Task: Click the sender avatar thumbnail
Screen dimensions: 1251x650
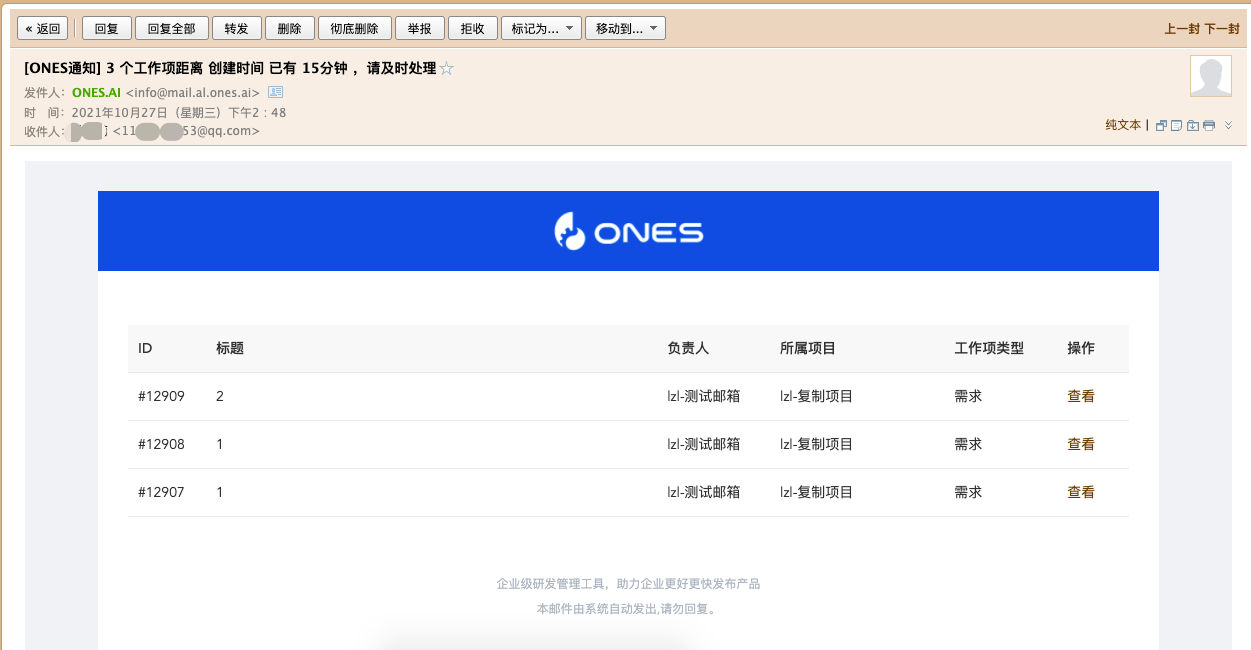Action: [1210, 76]
